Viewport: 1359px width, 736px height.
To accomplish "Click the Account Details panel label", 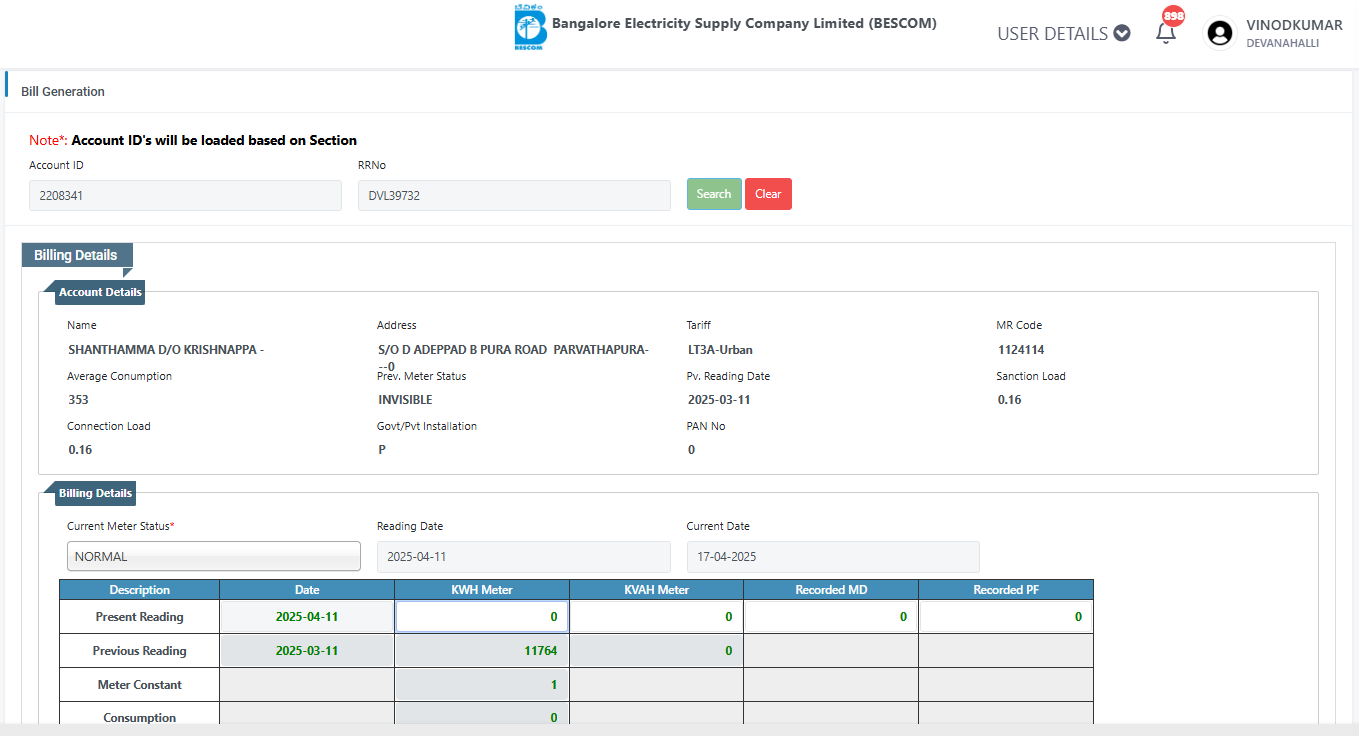I will tap(100, 292).
